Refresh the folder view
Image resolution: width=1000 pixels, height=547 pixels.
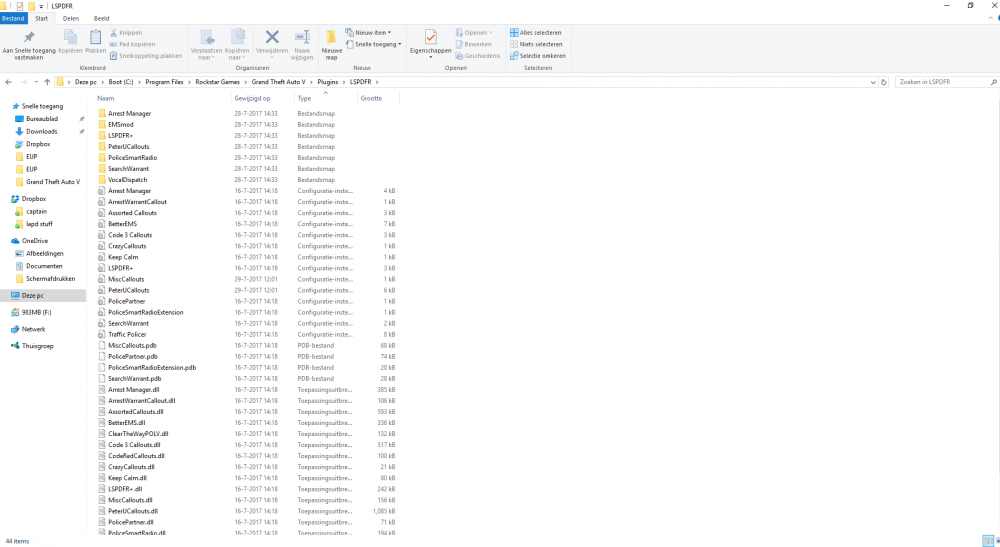(x=883, y=82)
